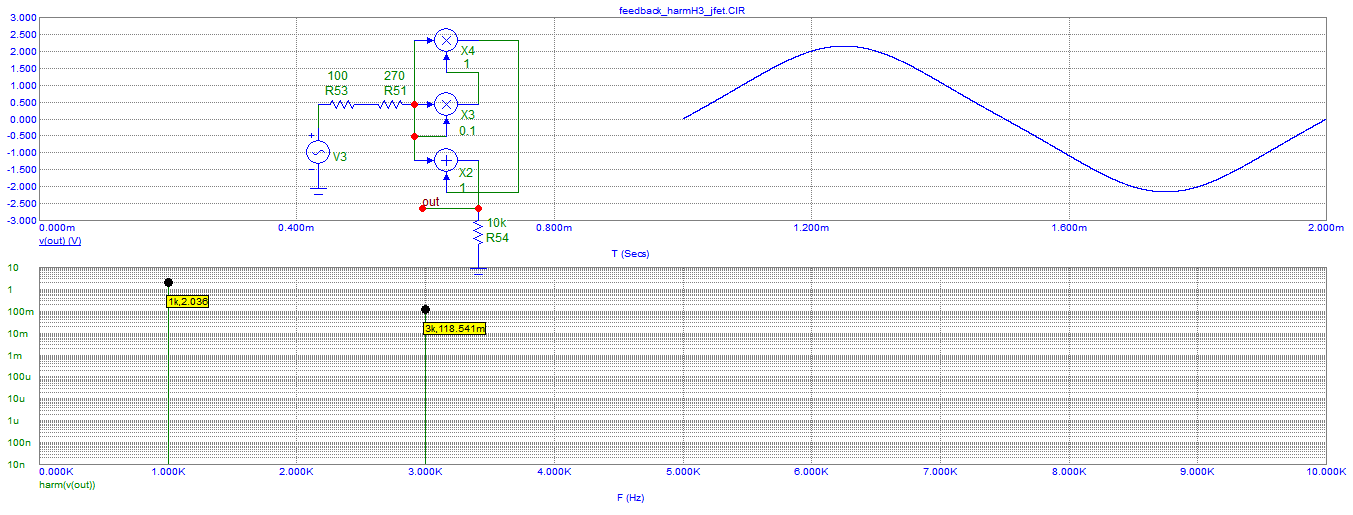This screenshot has width=1353, height=515.
Task: Click the '3.000K' frequency axis value
Action: [x=426, y=471]
